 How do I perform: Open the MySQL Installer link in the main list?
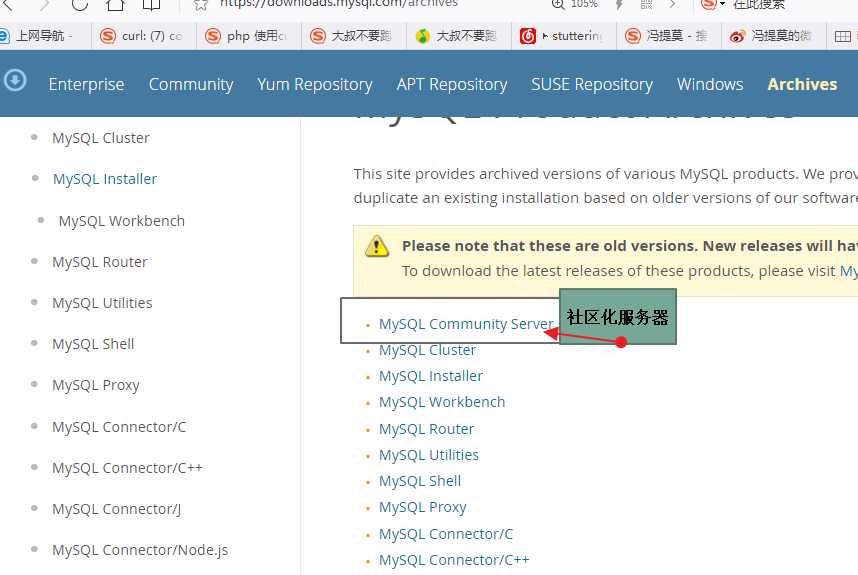(431, 376)
